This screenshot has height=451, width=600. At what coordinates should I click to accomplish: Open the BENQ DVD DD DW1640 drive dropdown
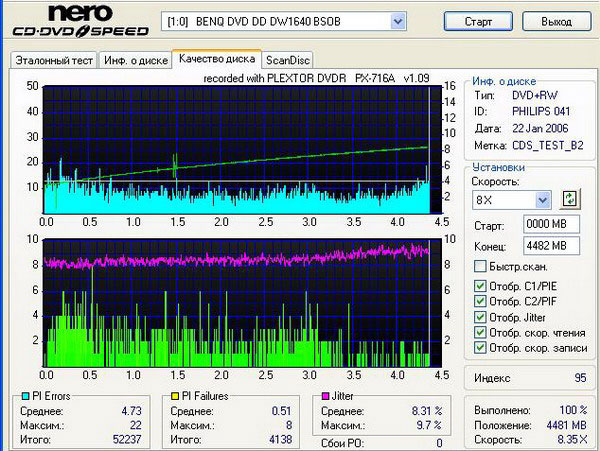[398, 21]
